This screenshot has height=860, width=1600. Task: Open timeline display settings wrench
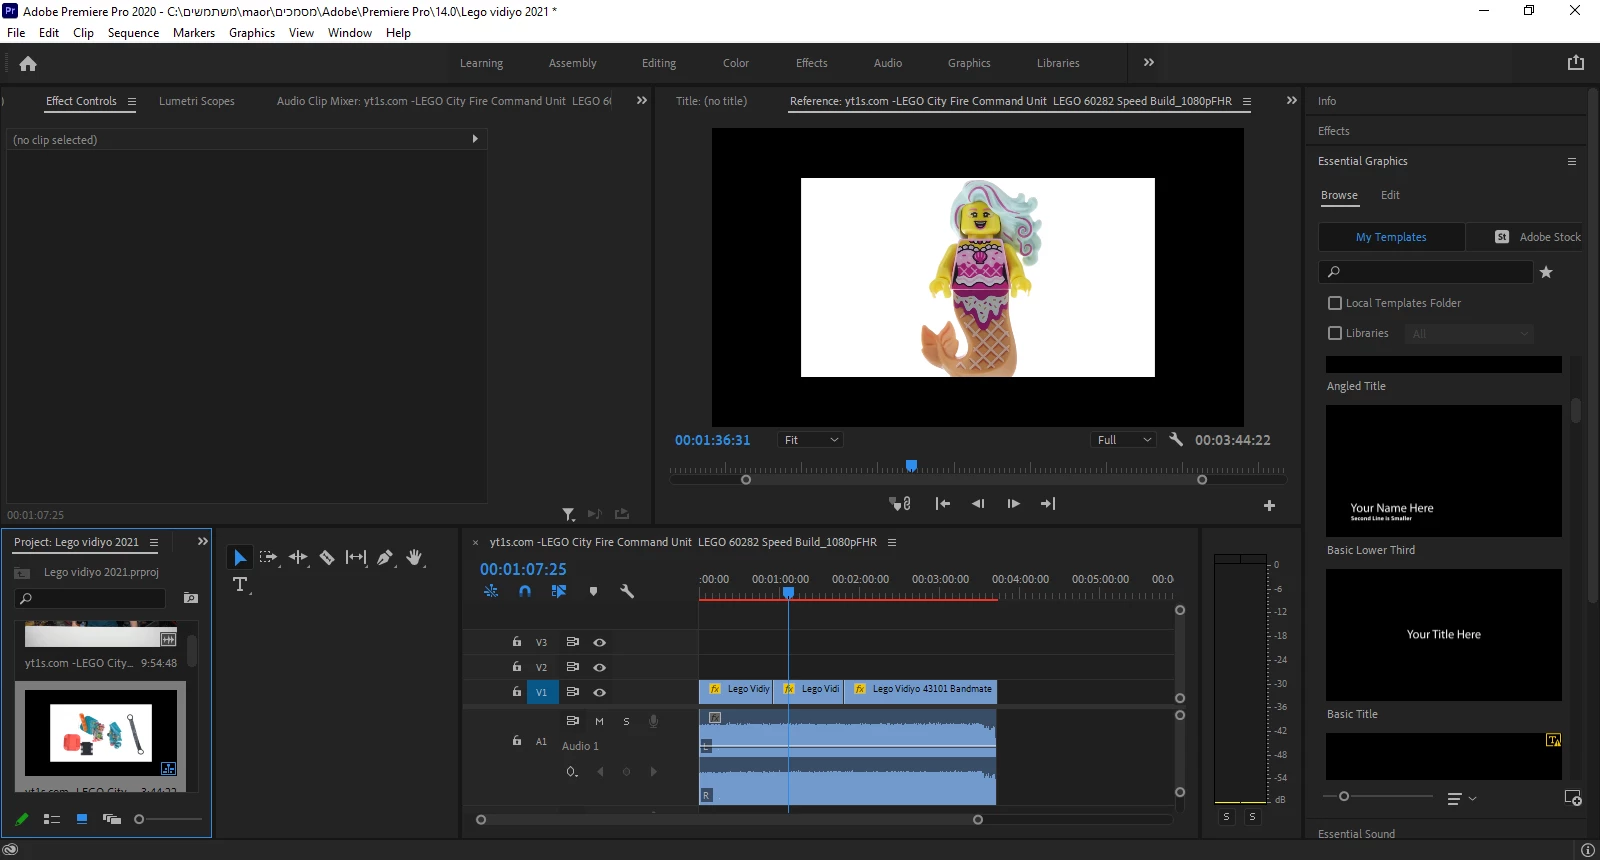[x=627, y=591]
